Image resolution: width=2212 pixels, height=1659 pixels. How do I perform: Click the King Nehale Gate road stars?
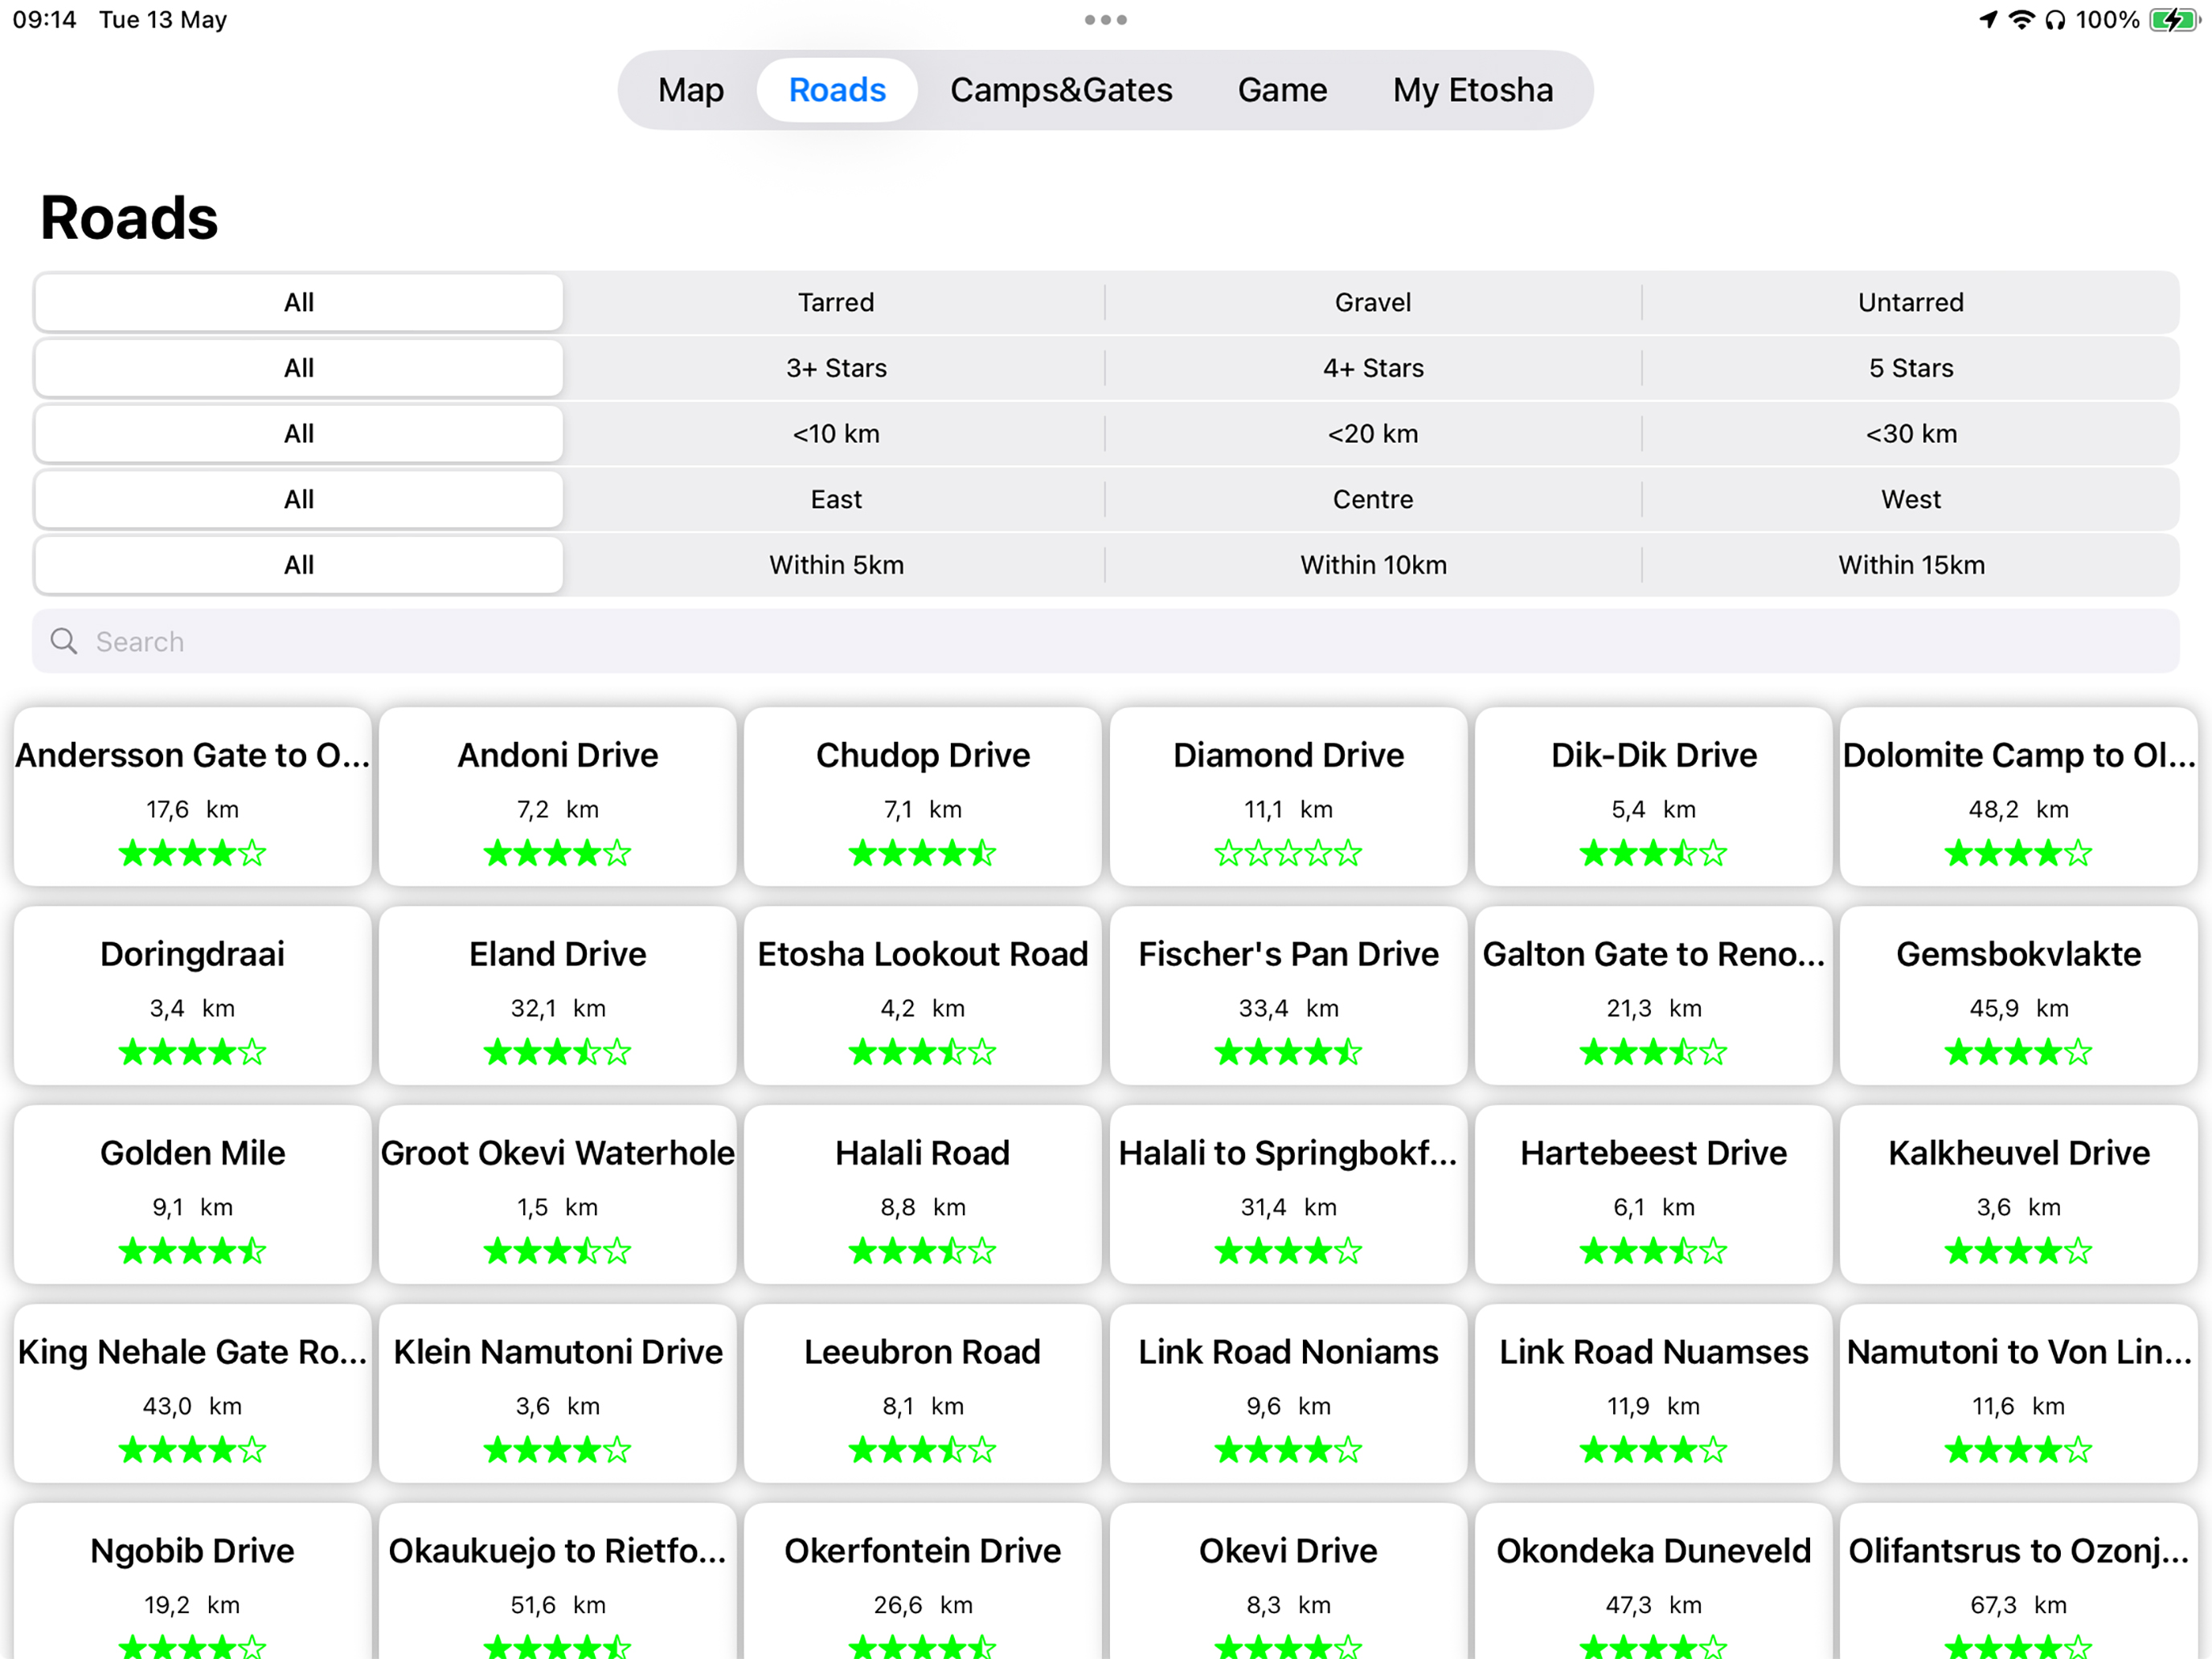click(x=192, y=1450)
